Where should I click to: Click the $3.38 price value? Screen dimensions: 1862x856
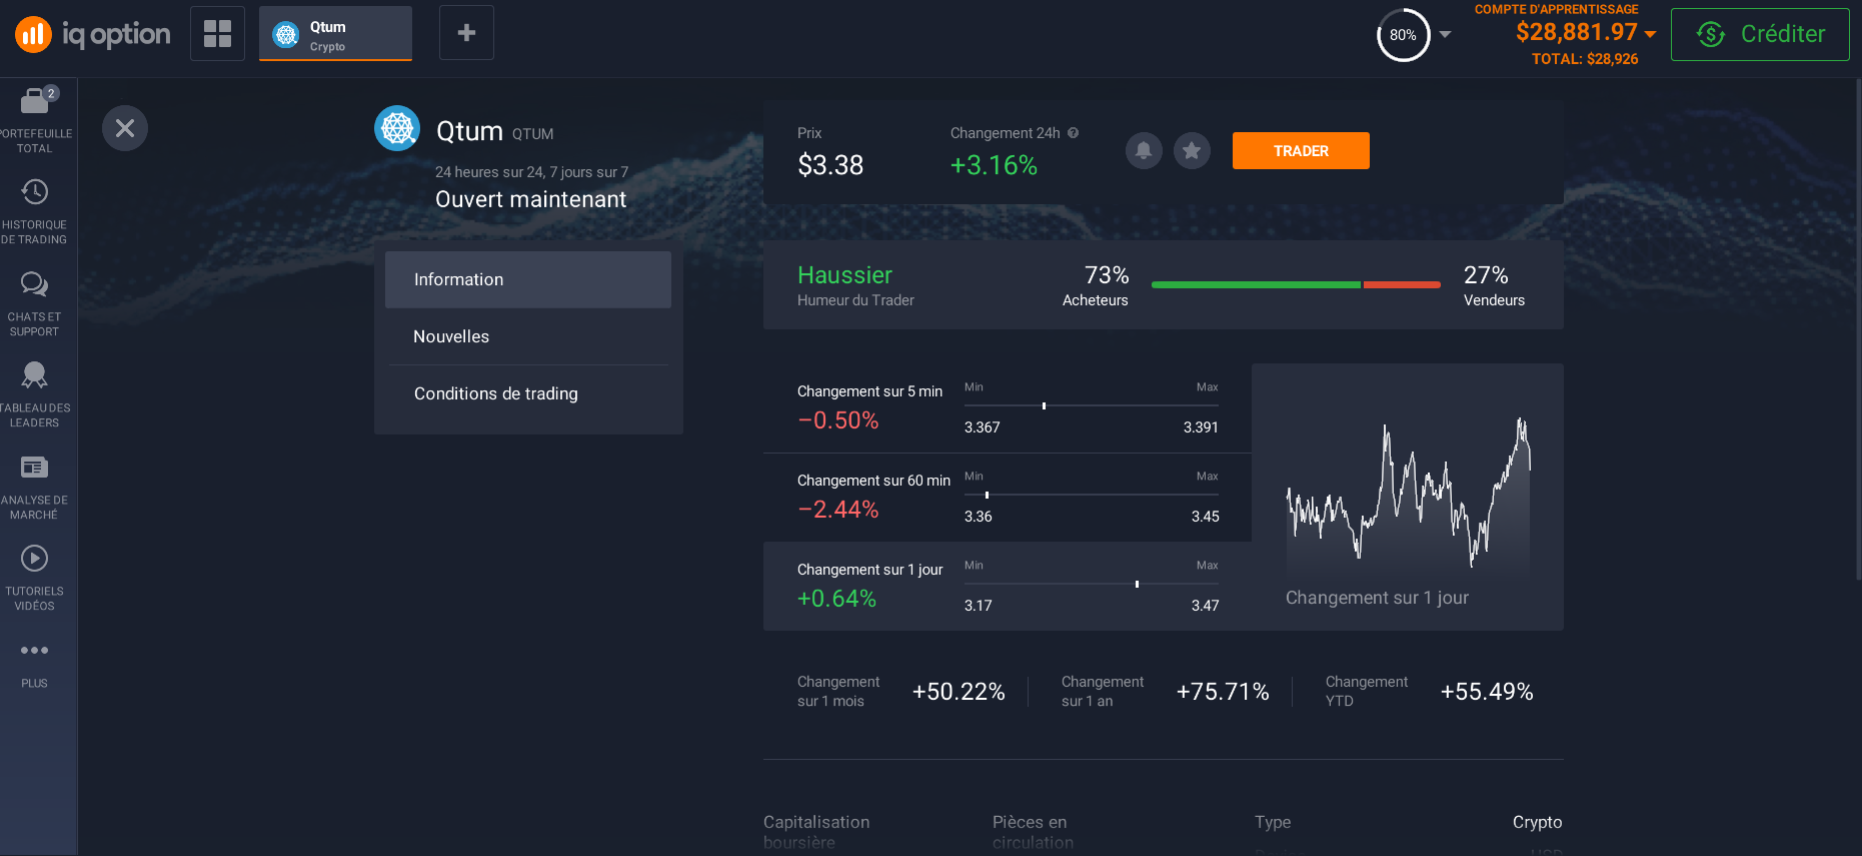coord(830,165)
